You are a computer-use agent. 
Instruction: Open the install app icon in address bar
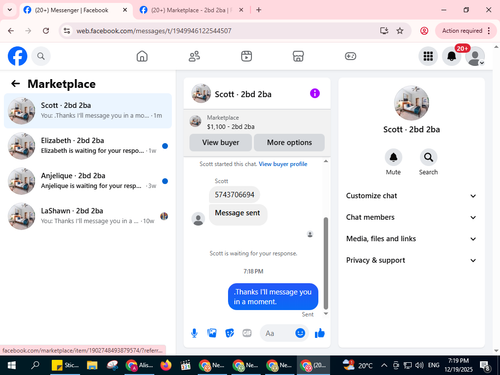384,31
